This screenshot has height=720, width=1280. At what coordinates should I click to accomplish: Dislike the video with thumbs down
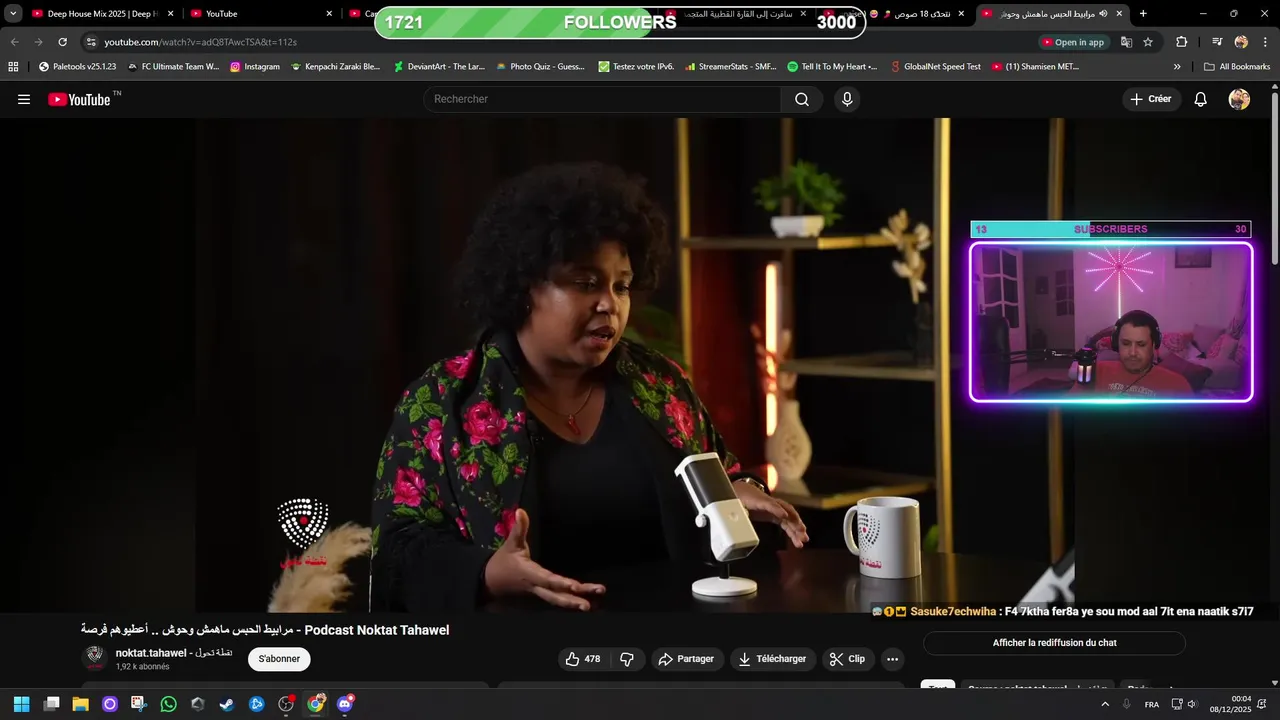pos(627,659)
